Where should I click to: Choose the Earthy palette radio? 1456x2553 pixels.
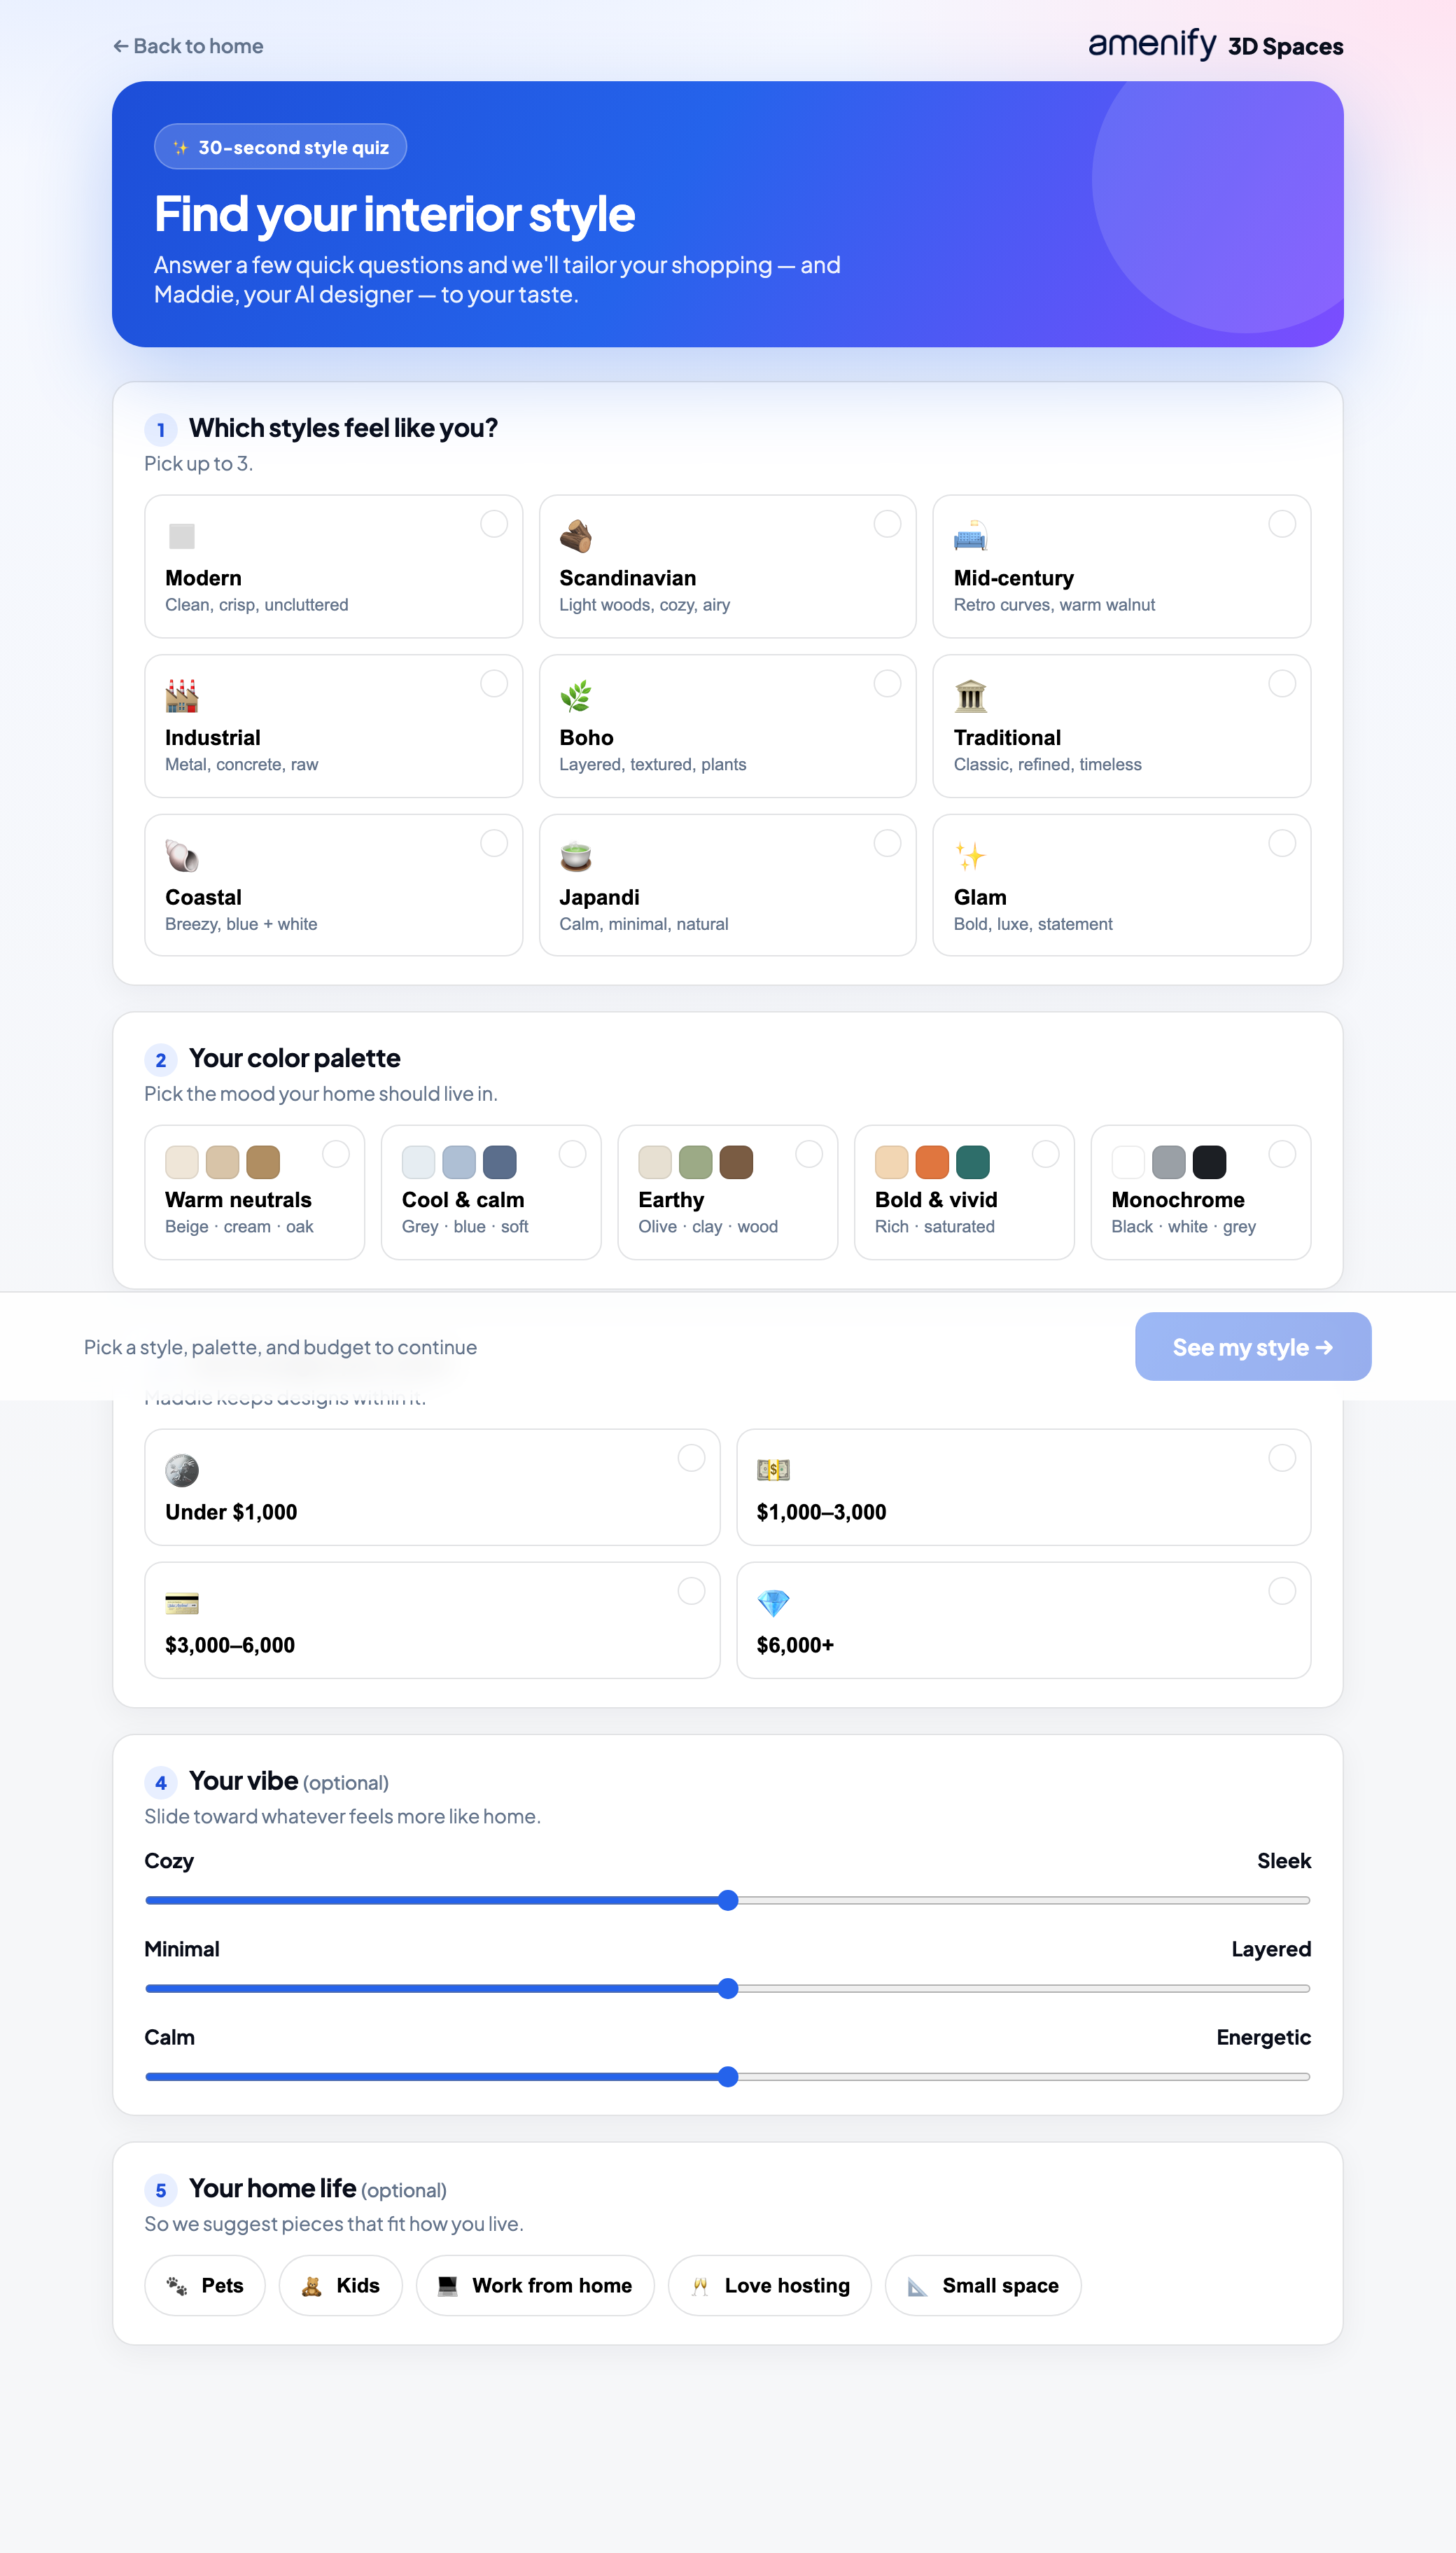809,1154
